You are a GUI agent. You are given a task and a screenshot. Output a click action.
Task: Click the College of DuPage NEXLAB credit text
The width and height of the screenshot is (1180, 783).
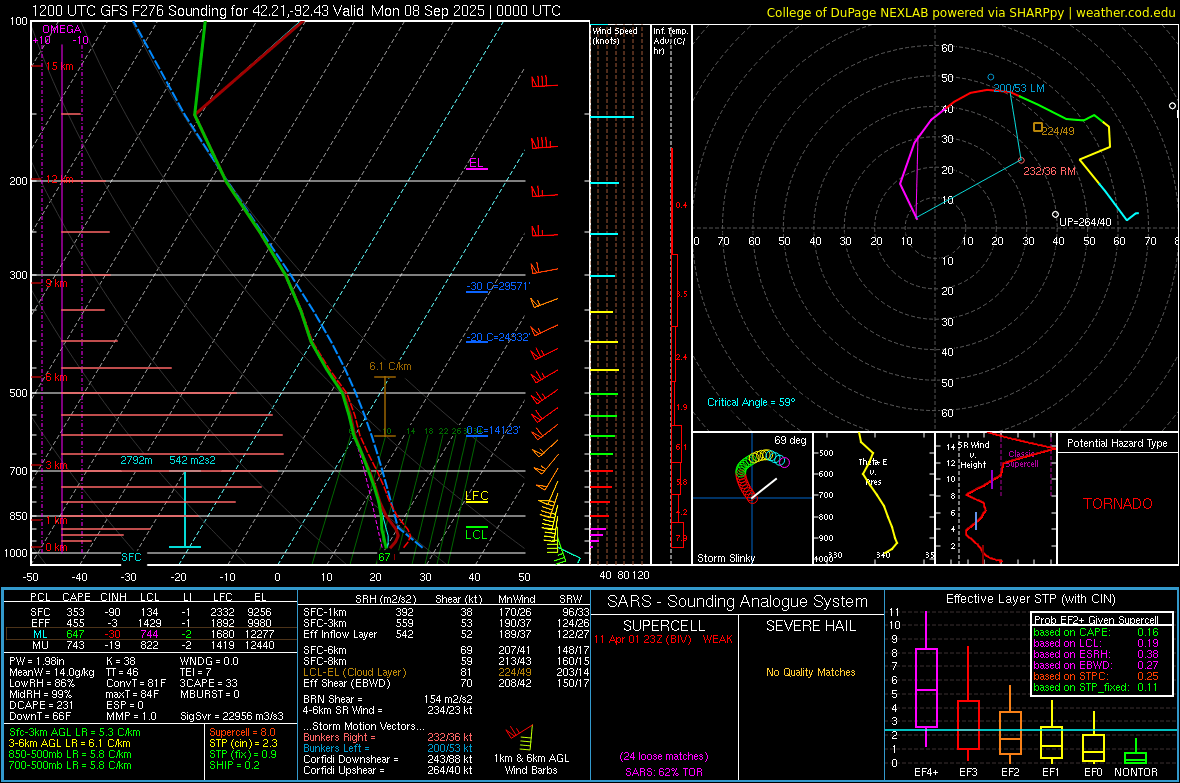[970, 12]
